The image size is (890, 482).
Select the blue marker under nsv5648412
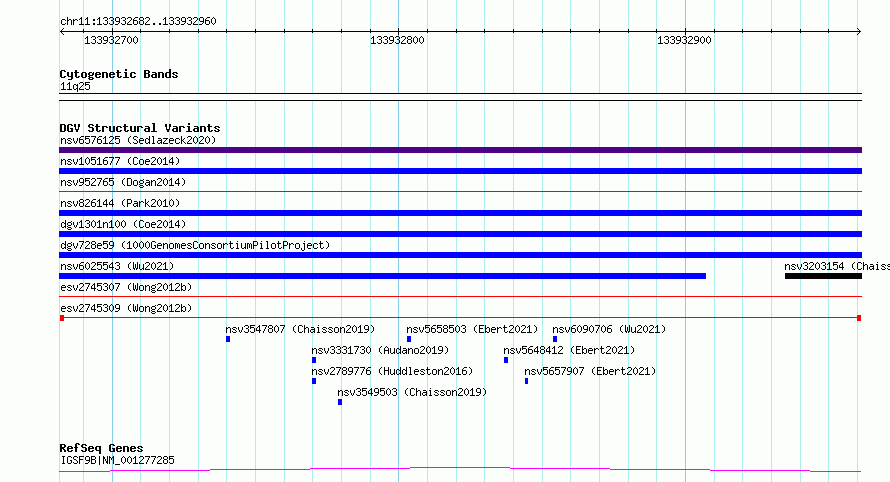coord(506,360)
